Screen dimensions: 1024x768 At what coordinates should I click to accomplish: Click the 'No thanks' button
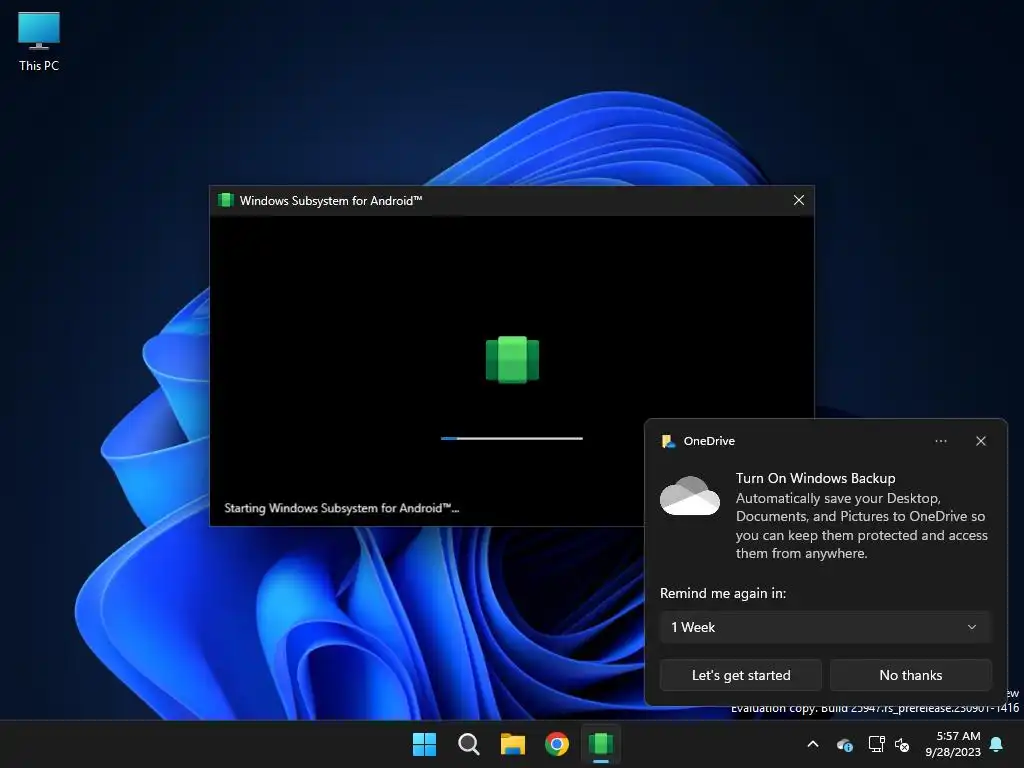(x=910, y=675)
